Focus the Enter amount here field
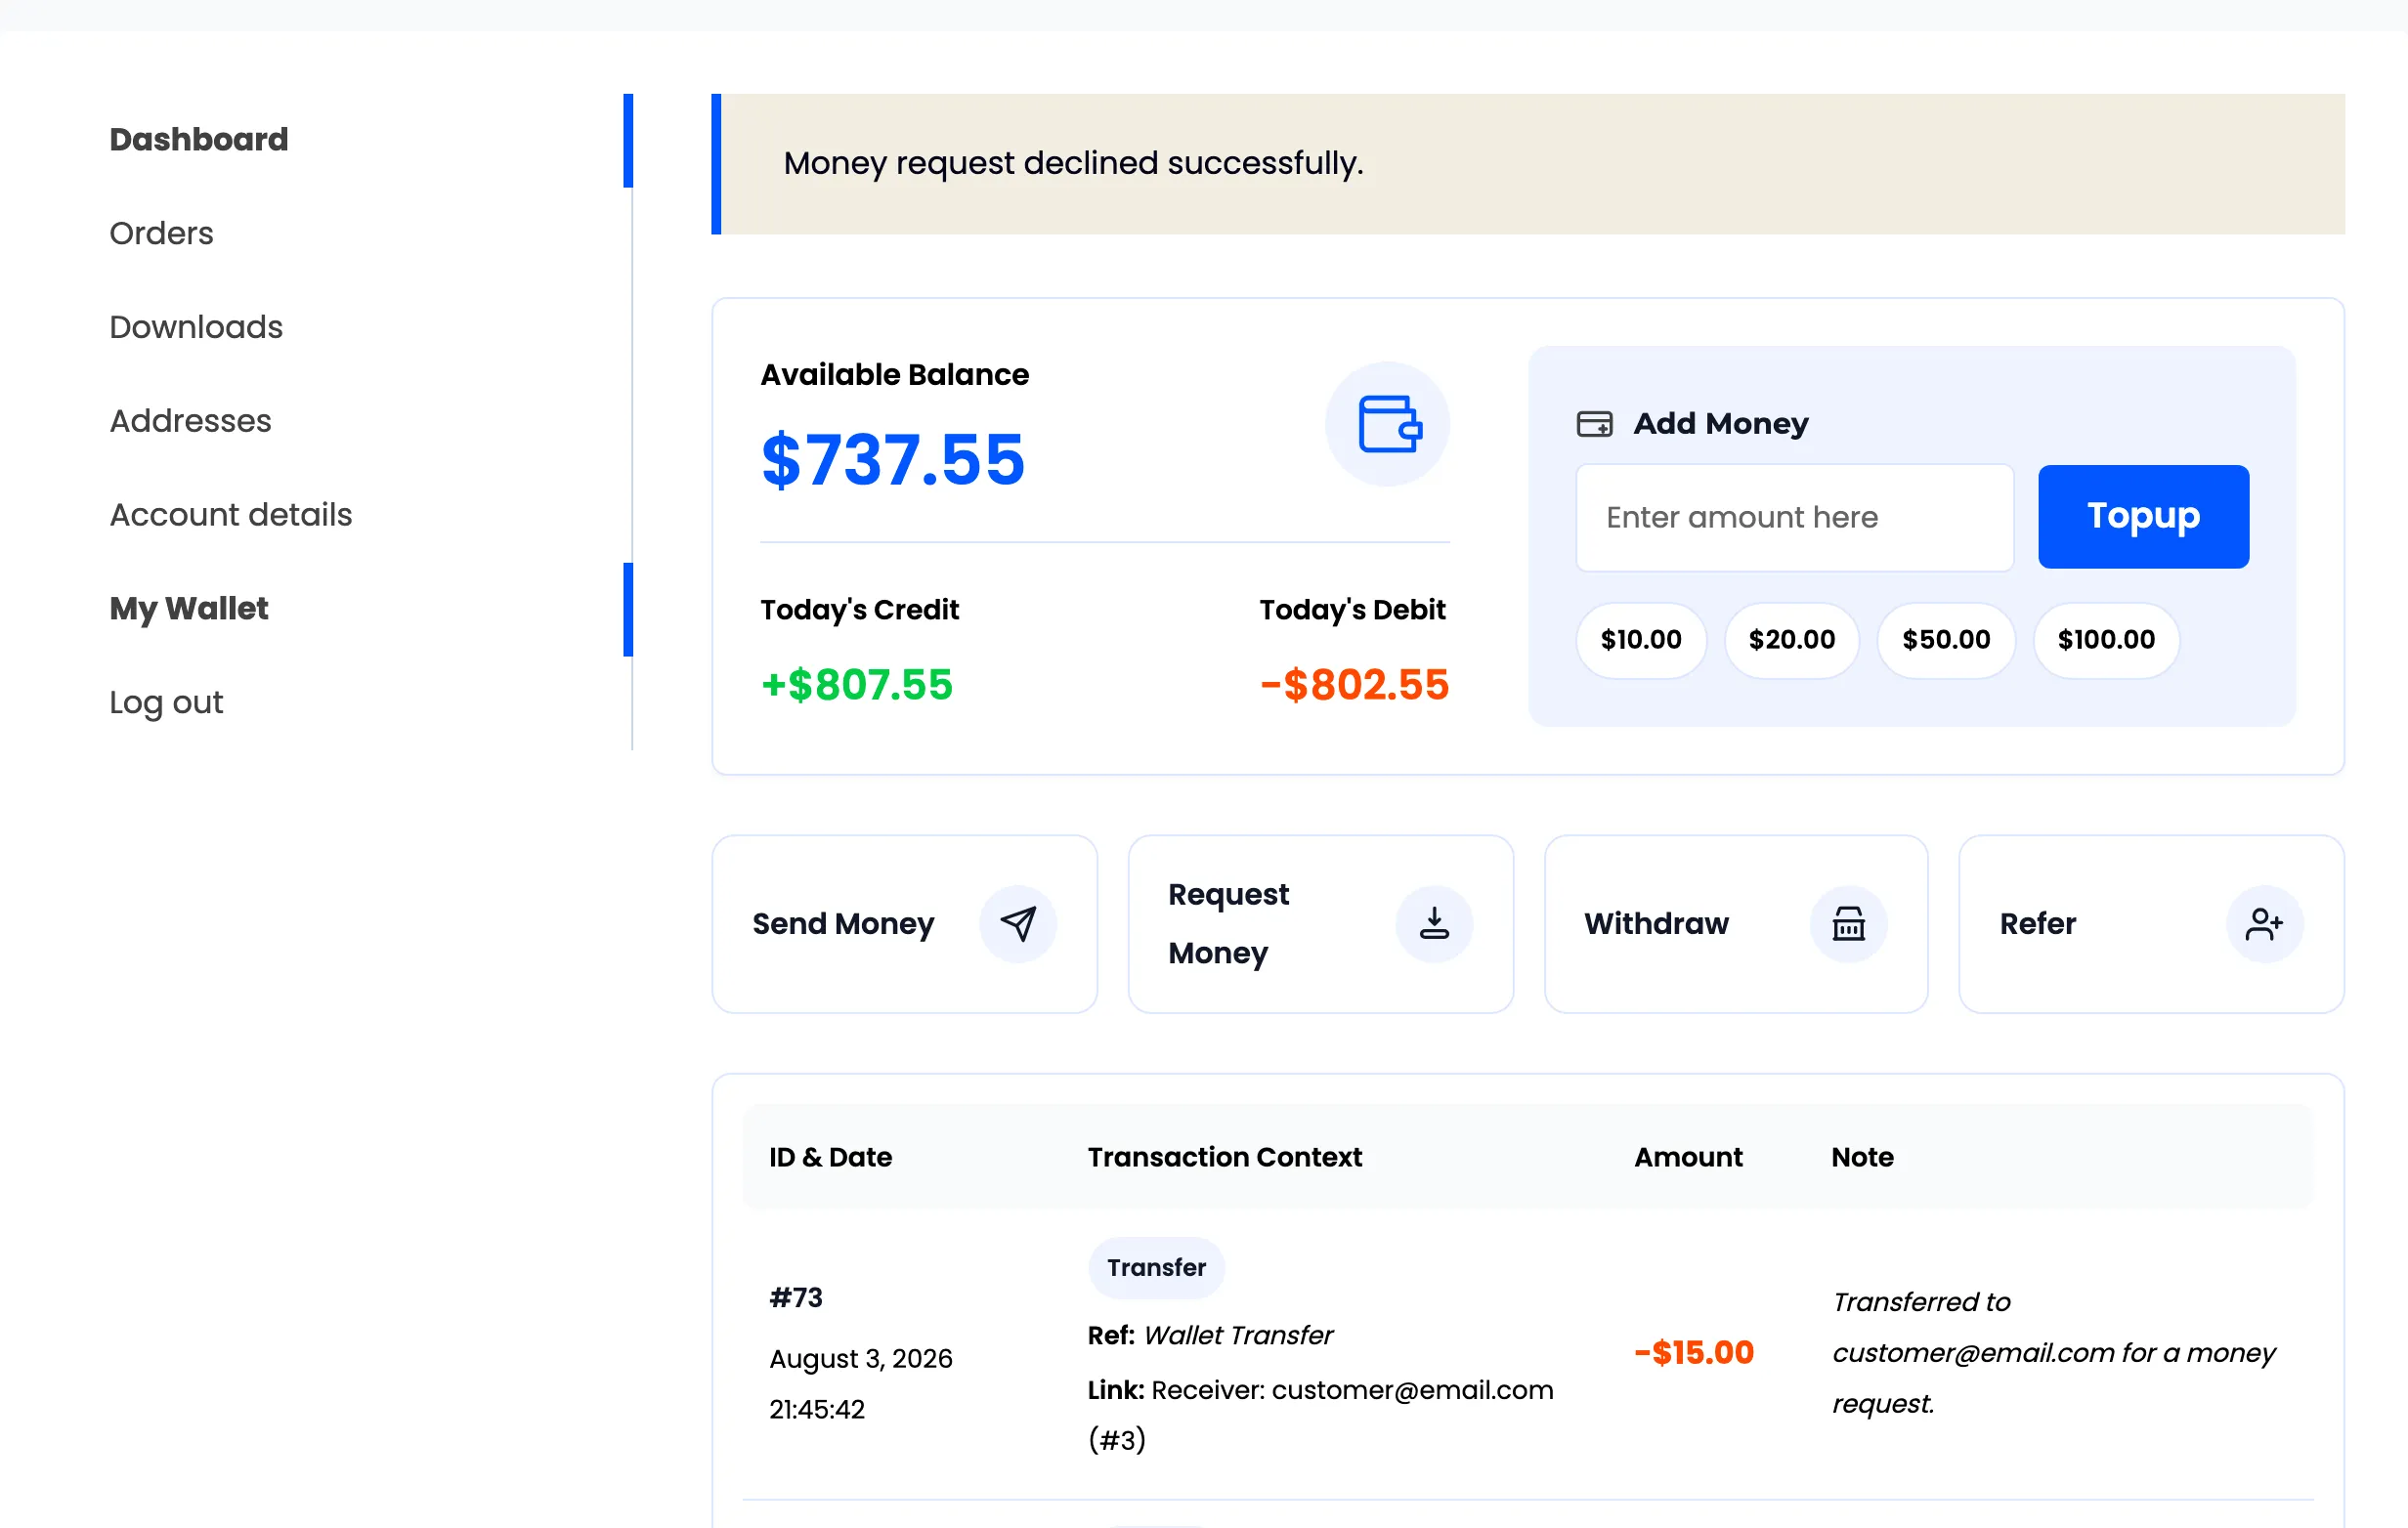 [1794, 517]
